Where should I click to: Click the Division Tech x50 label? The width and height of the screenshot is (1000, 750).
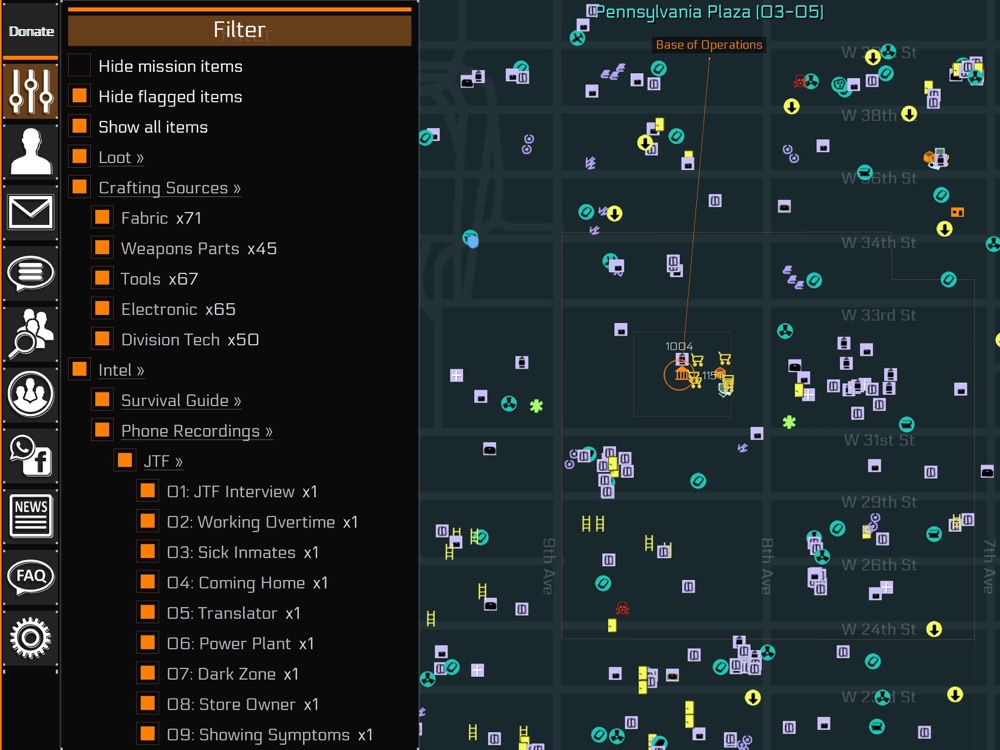(190, 340)
